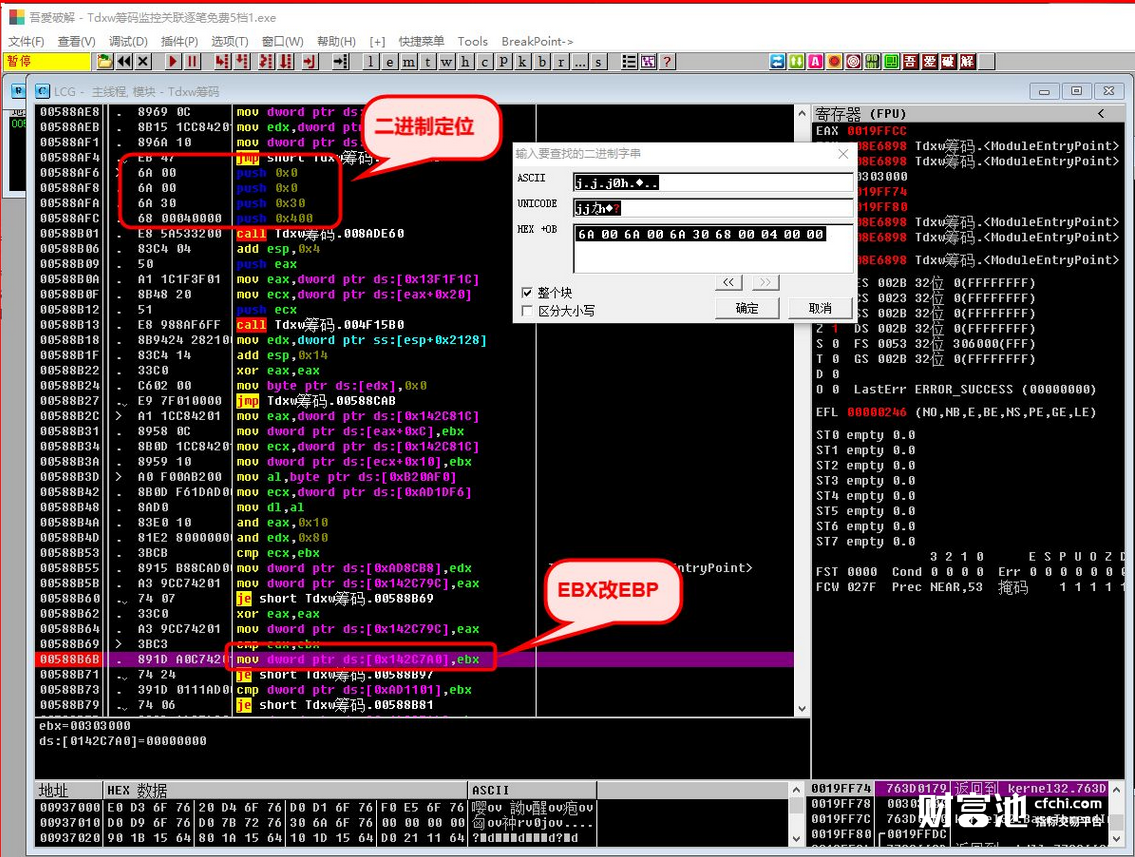1135x857 pixels.
Task: Click the red question mark help icon
Action: tap(667, 62)
